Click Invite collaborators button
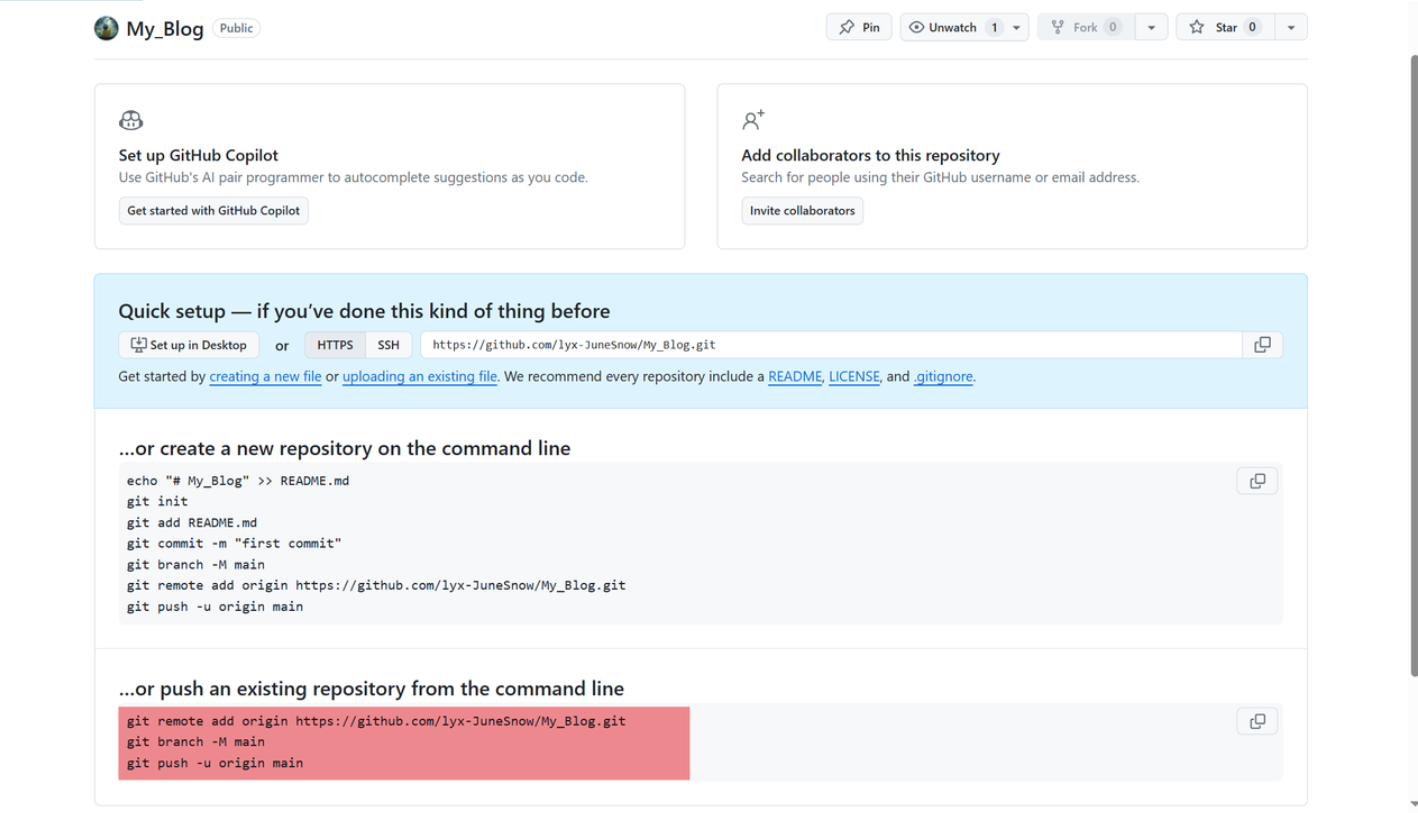Viewport: 1418px width, 813px height. point(802,211)
